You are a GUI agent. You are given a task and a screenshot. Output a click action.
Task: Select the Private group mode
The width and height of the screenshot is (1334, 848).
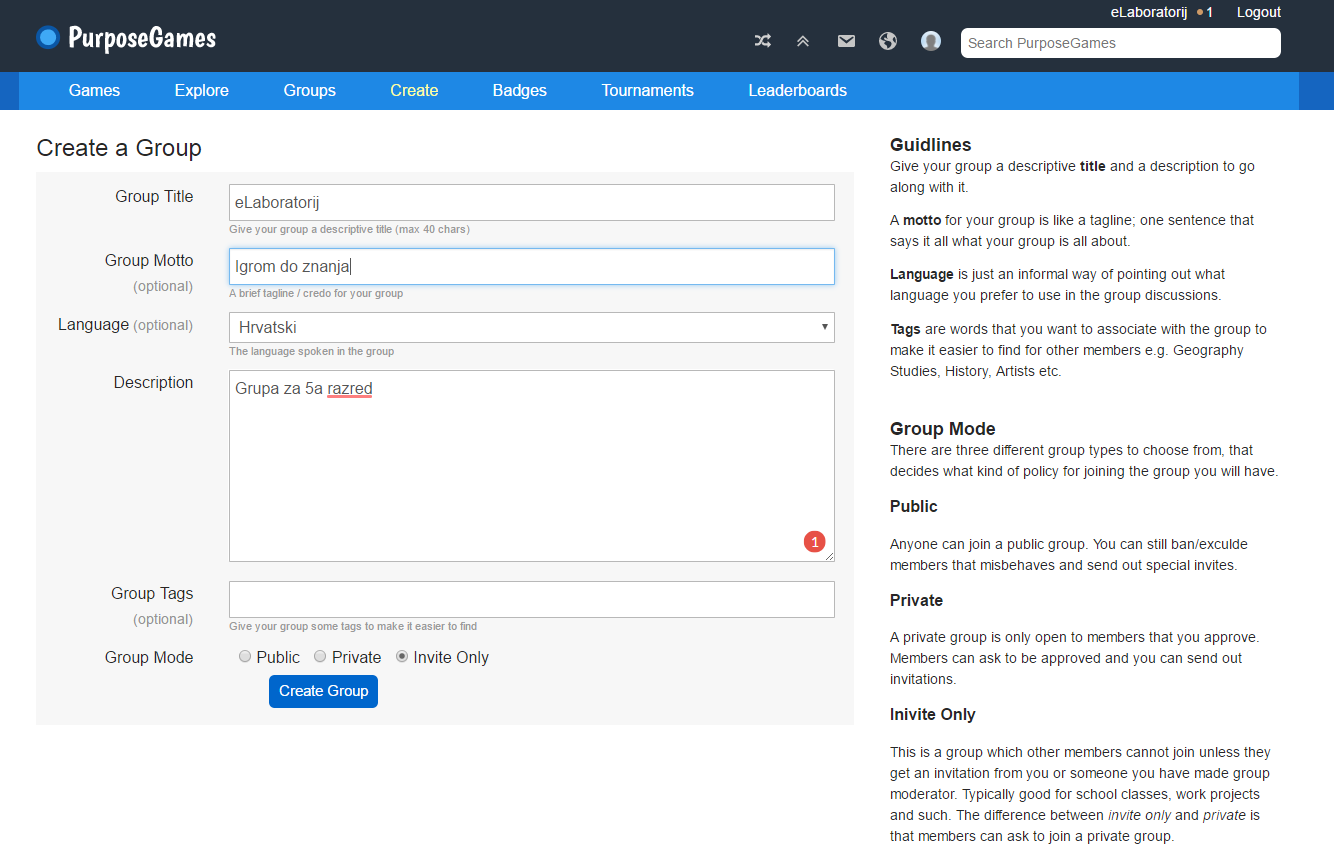[320, 657]
